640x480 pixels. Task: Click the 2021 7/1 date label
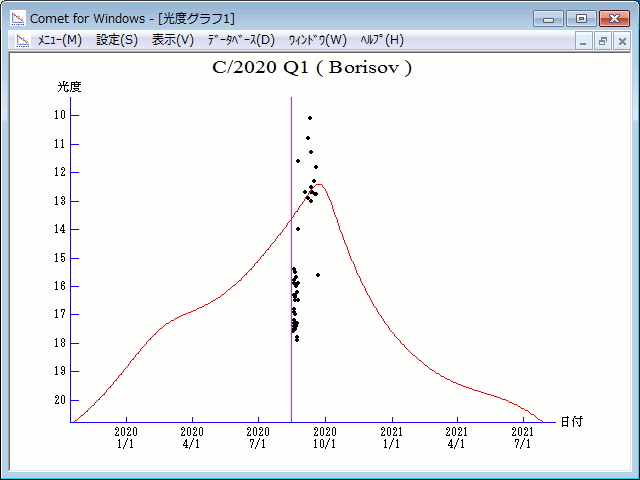click(x=523, y=438)
